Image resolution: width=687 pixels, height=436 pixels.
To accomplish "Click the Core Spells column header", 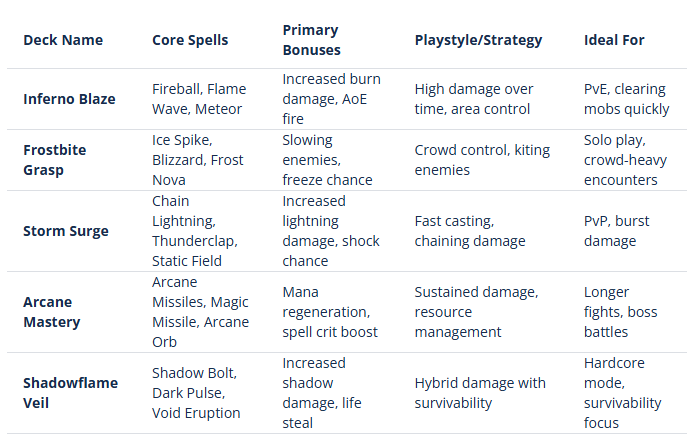I will (x=190, y=40).
